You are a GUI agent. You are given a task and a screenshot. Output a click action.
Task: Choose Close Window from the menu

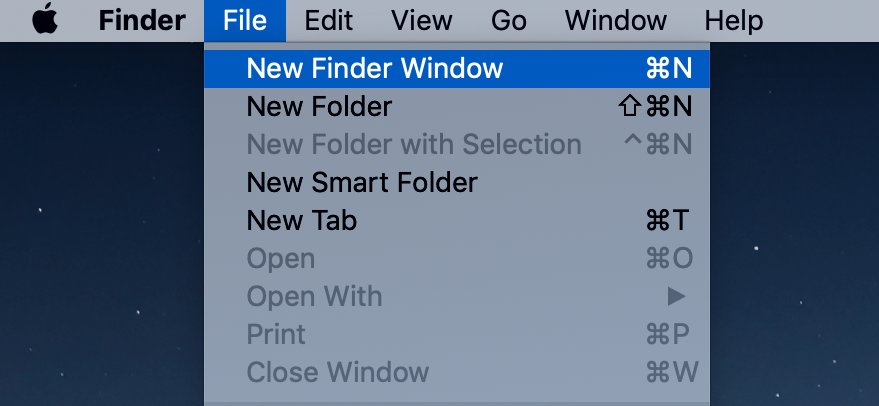point(457,372)
